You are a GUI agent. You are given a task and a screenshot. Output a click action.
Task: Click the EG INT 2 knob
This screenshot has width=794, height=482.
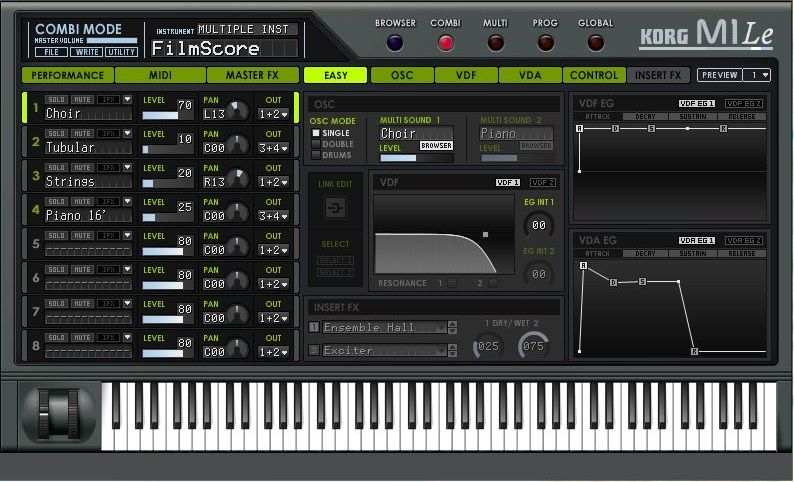pyautogui.click(x=538, y=274)
